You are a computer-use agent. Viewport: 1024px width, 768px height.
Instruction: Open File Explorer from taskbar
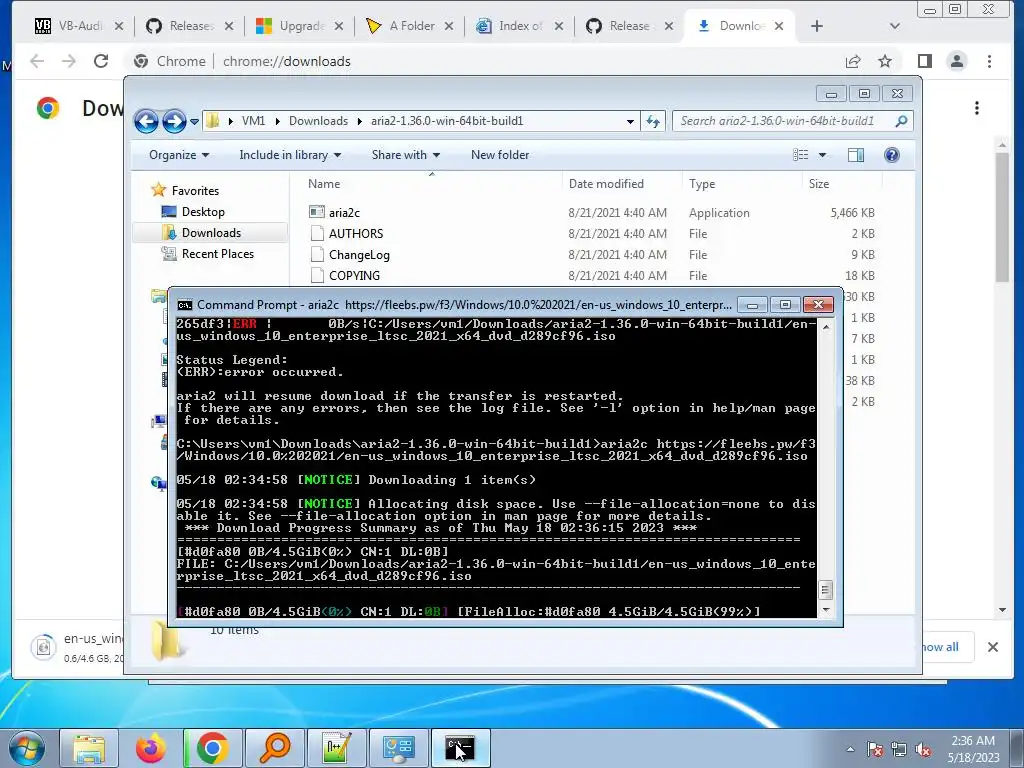89,748
